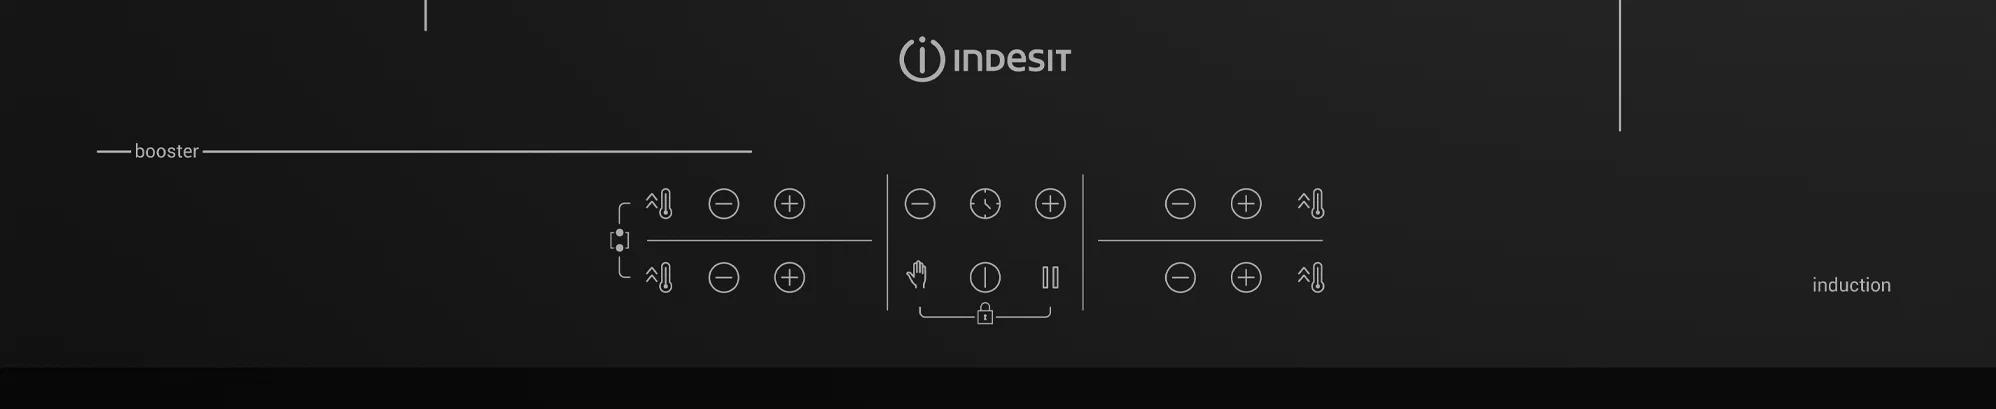Activate booster on the top-left zone
Image resolution: width=1996 pixels, height=409 pixels.
tap(659, 204)
